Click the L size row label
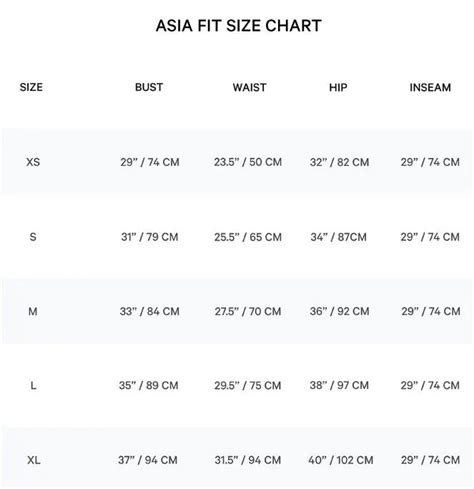 (33, 386)
